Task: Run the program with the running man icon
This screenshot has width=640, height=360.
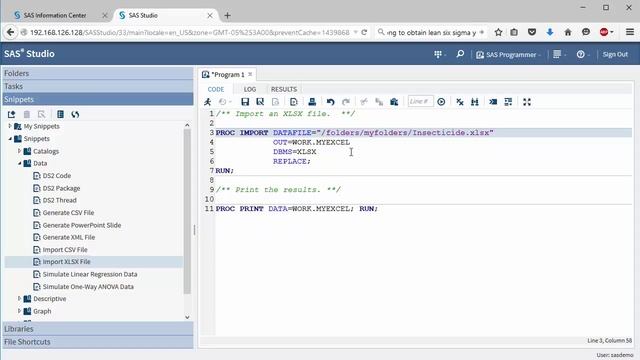Action: (x=208, y=102)
